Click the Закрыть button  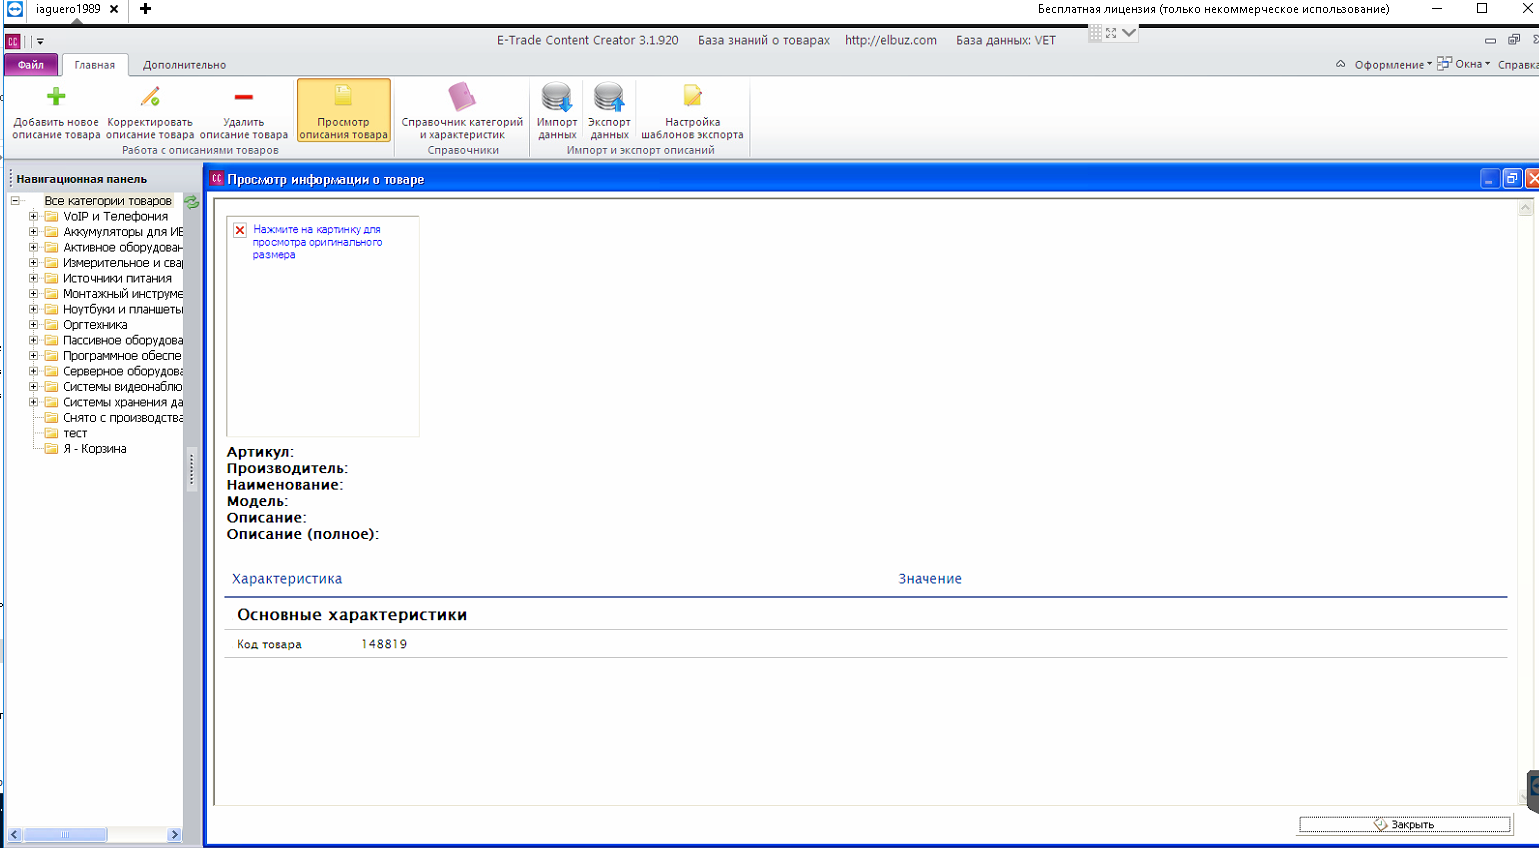click(1404, 825)
